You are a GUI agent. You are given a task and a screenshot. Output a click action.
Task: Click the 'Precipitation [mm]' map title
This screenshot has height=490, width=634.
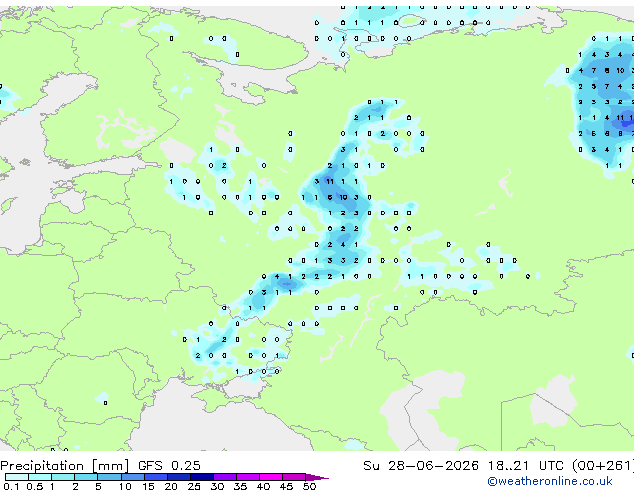pyautogui.click(x=64, y=466)
